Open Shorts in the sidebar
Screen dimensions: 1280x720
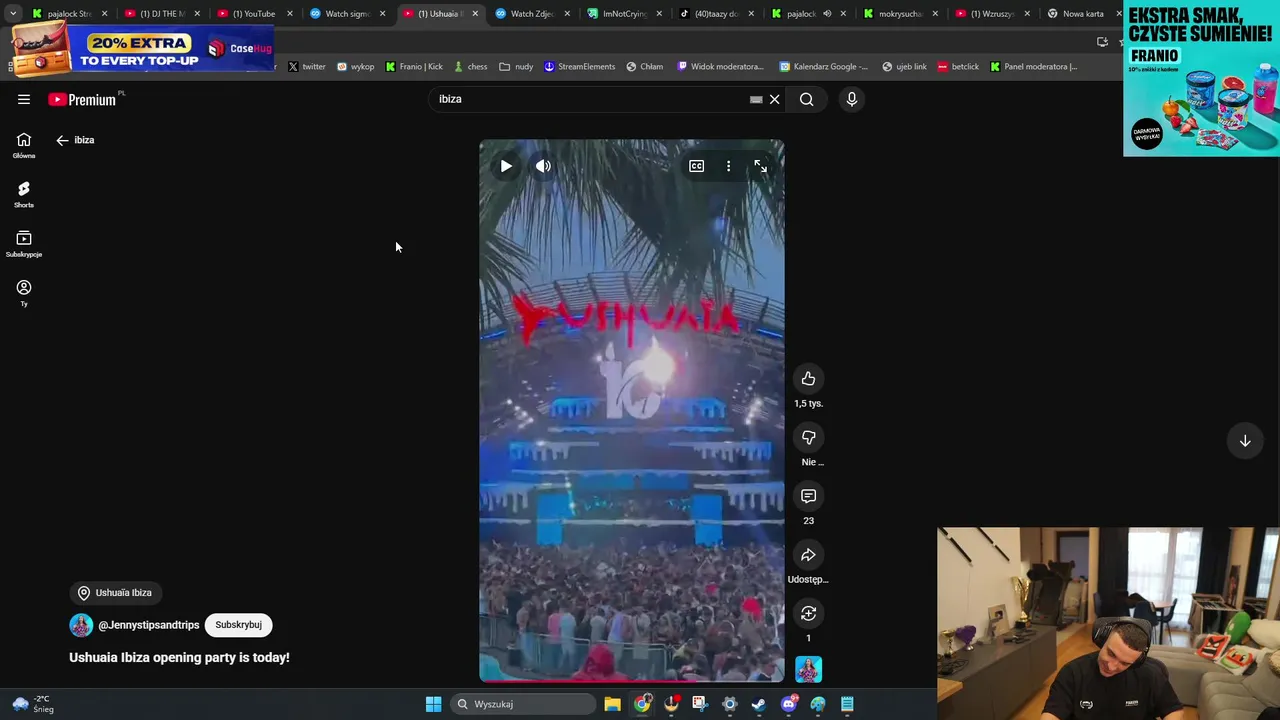pos(24,195)
